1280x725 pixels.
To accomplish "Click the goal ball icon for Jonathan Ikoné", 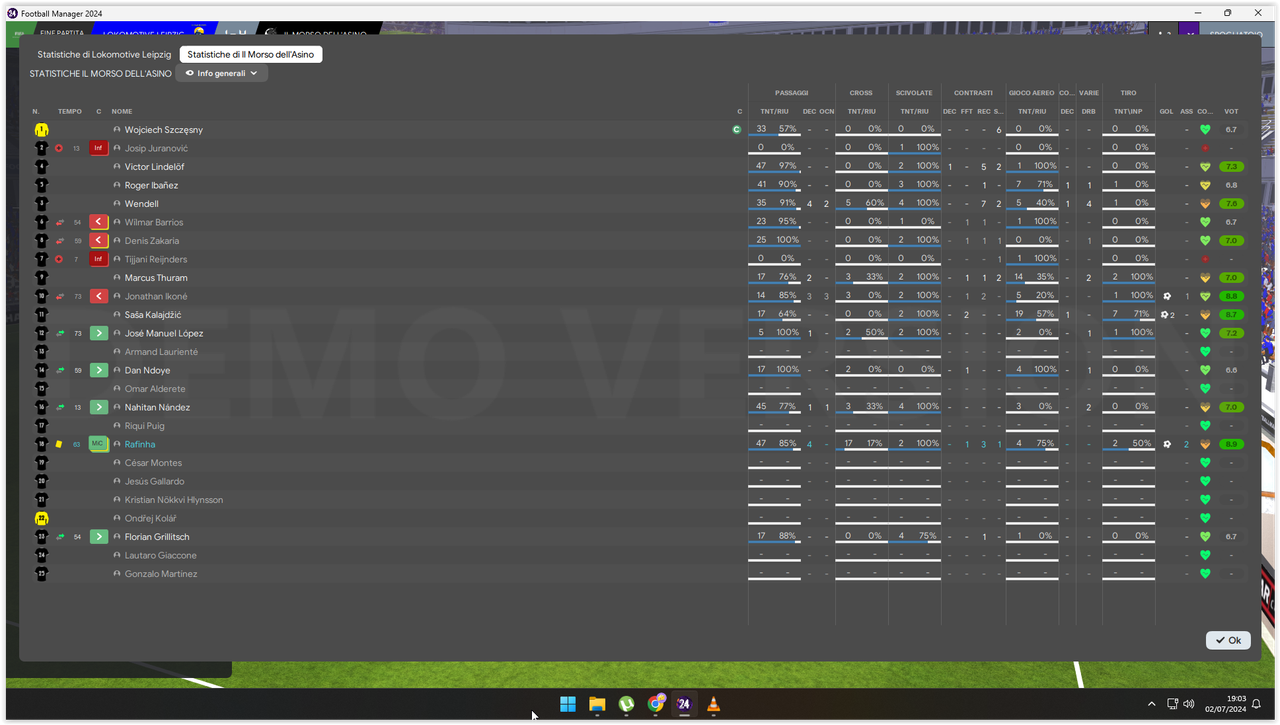I will click(1167, 296).
